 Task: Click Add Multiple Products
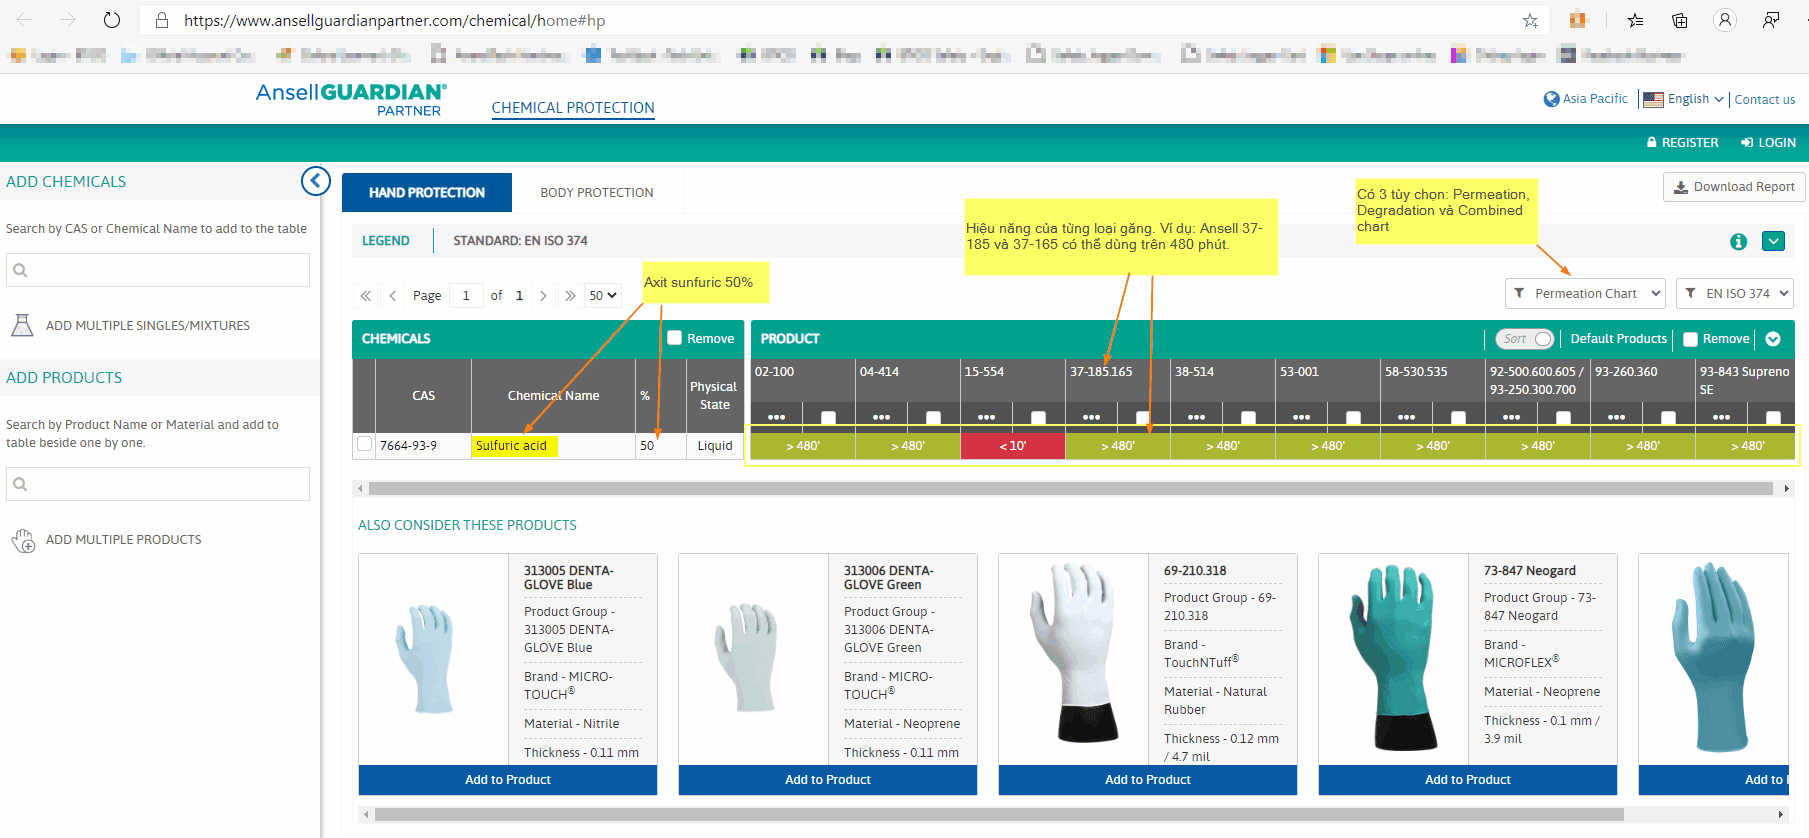tap(124, 540)
